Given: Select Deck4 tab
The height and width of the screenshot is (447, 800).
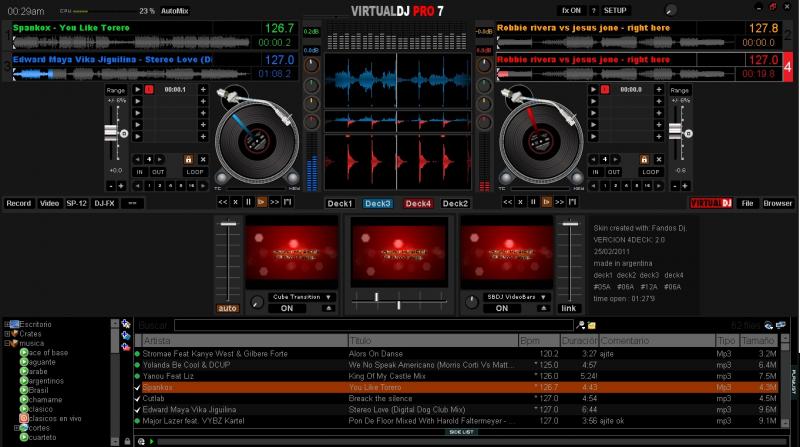Looking at the screenshot, I should [x=418, y=203].
